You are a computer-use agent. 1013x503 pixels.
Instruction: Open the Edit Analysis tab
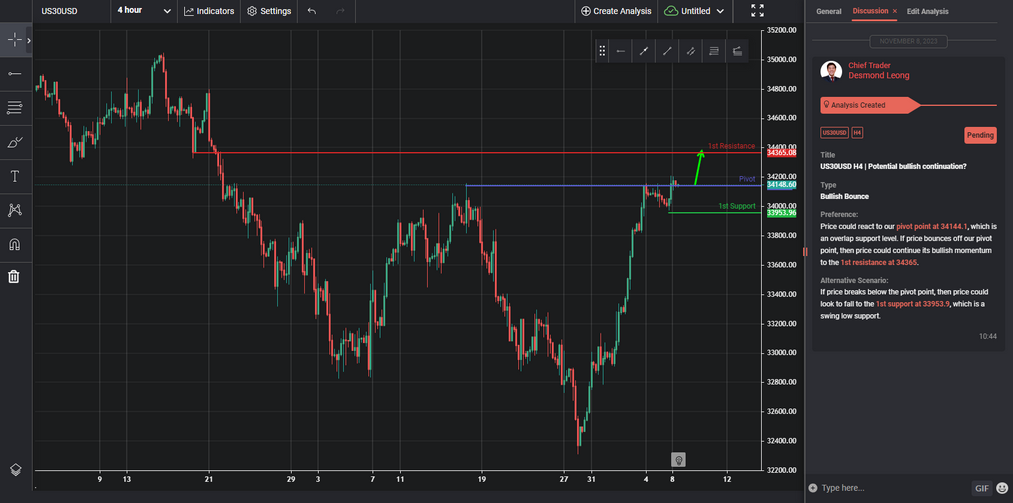click(927, 12)
